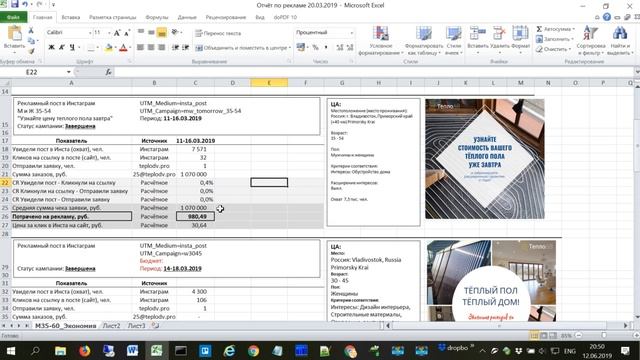Switch to the Данные tab
640x360 pixels.
click(187, 17)
